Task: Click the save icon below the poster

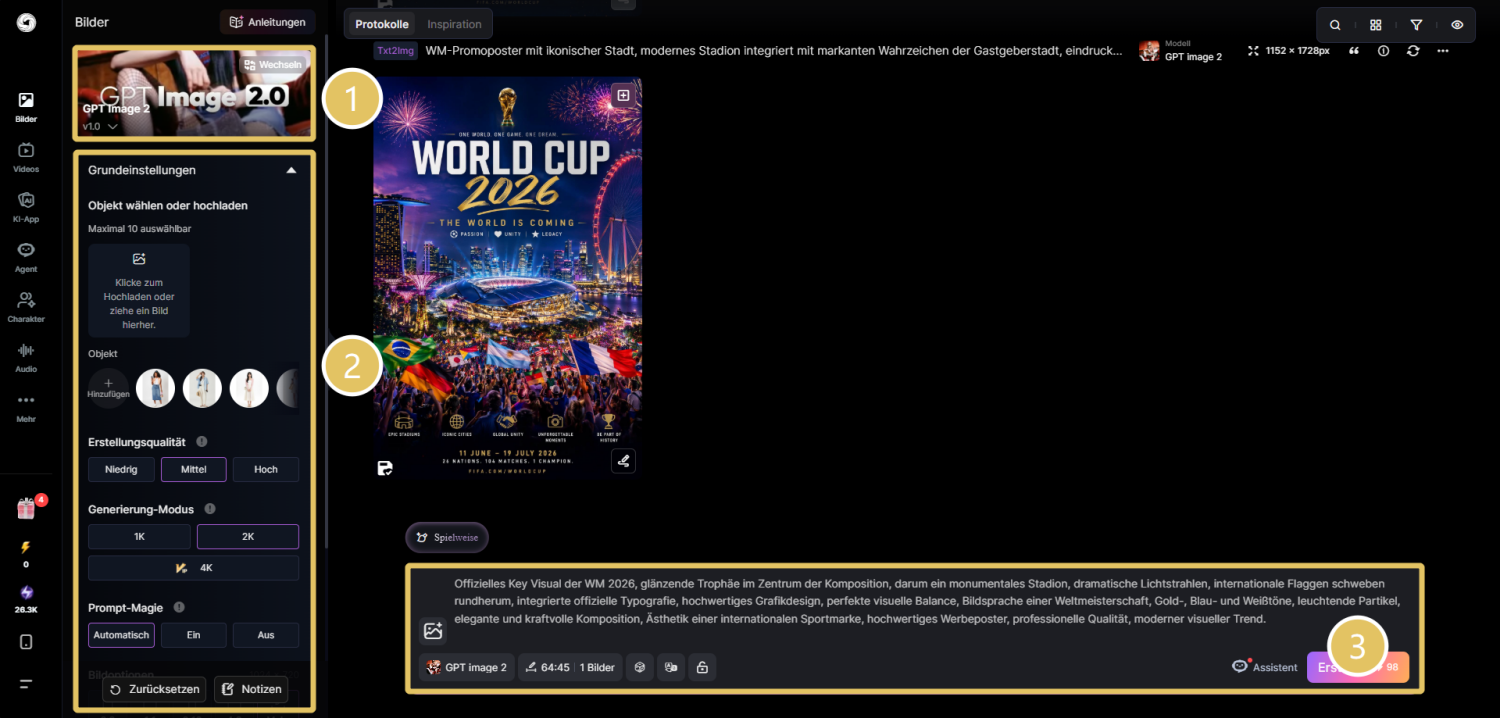Action: point(385,467)
